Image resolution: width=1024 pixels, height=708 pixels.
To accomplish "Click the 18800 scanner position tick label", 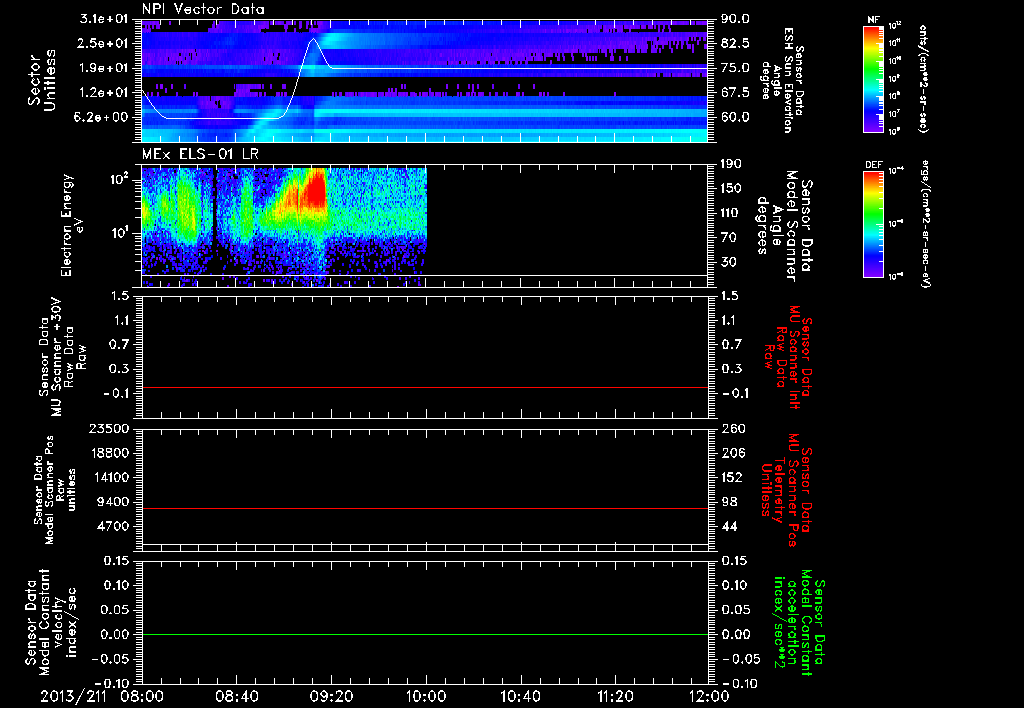I will [x=110, y=453].
